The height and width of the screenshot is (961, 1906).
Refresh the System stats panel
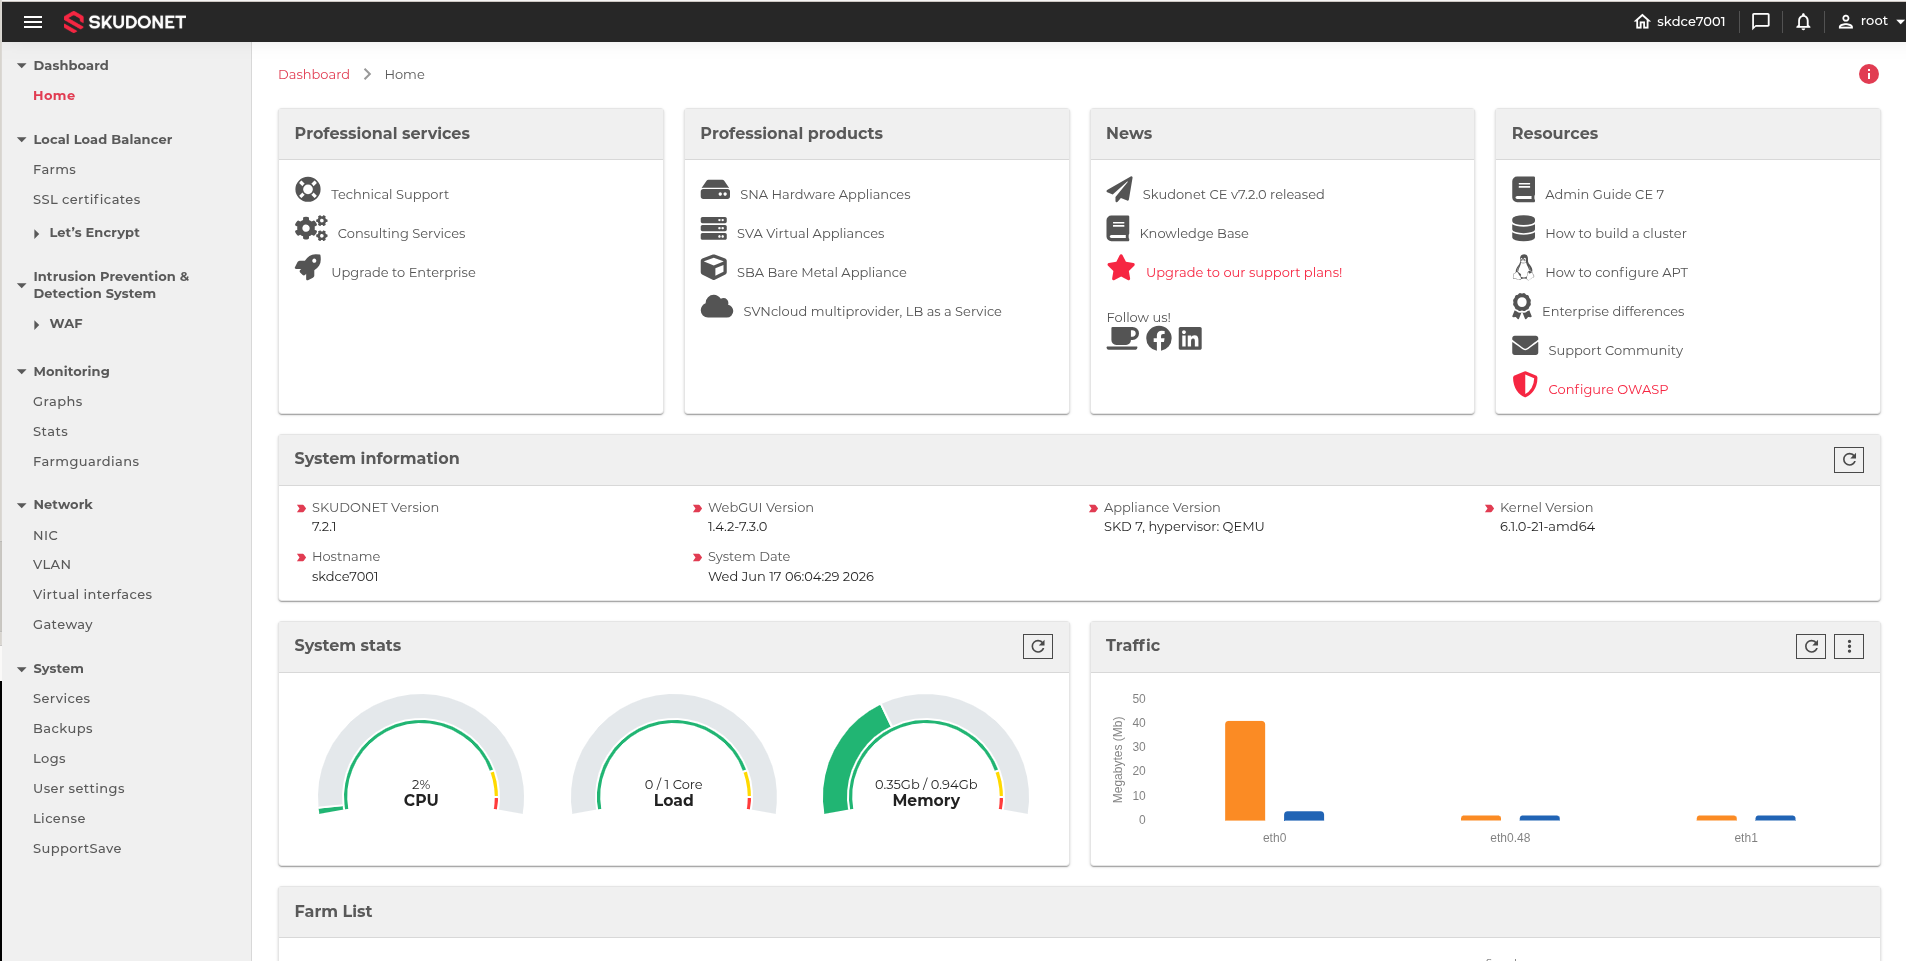[1038, 646]
